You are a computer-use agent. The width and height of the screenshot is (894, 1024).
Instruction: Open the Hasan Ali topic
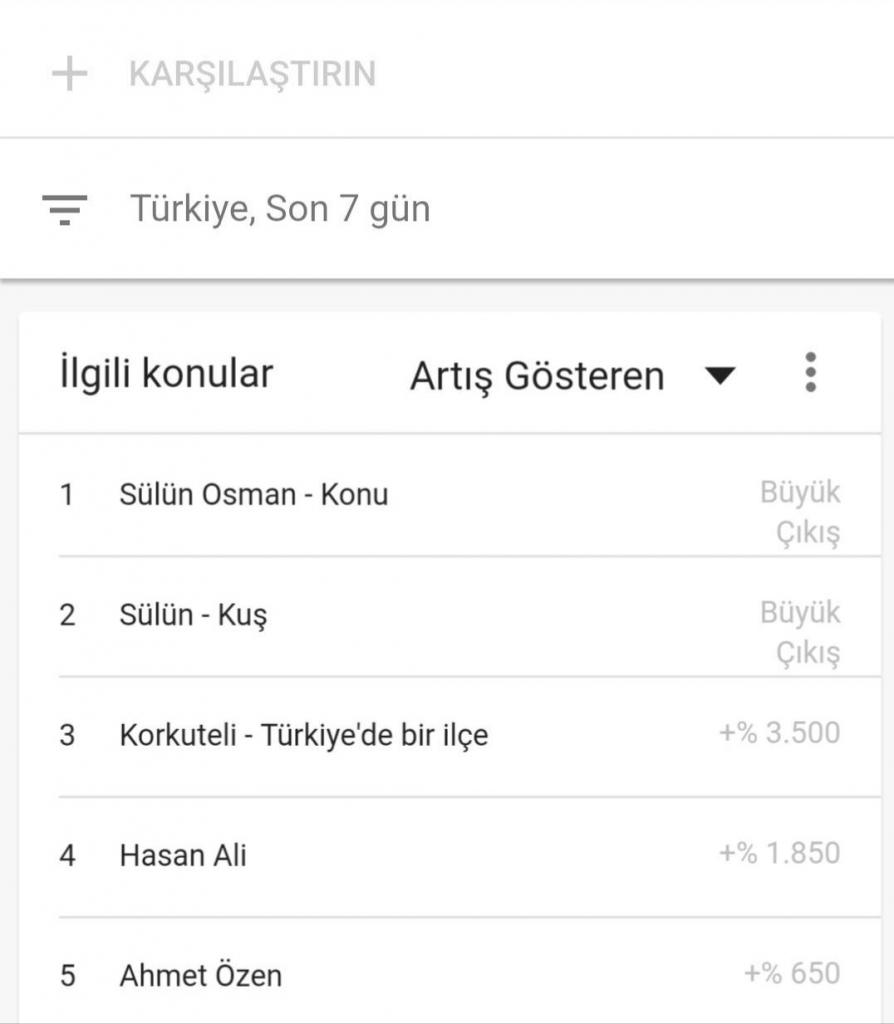coord(183,855)
